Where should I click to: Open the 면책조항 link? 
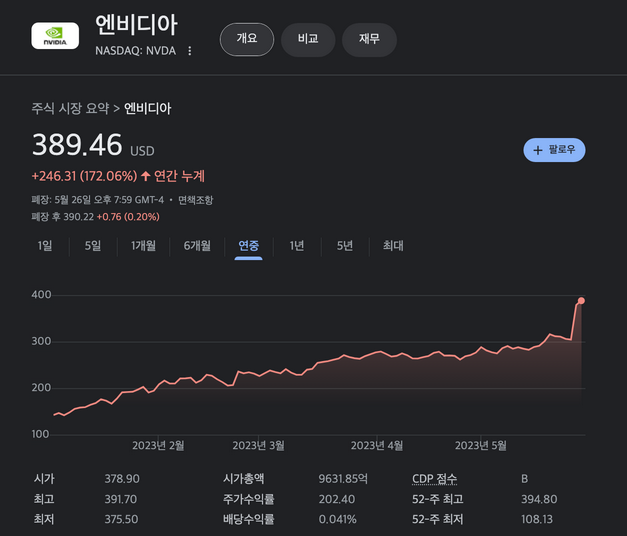pos(196,200)
